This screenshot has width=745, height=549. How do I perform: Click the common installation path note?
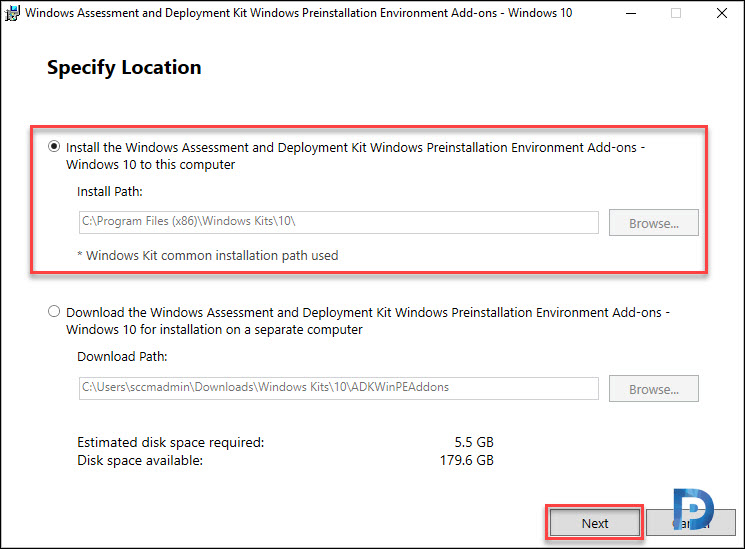[208, 256]
